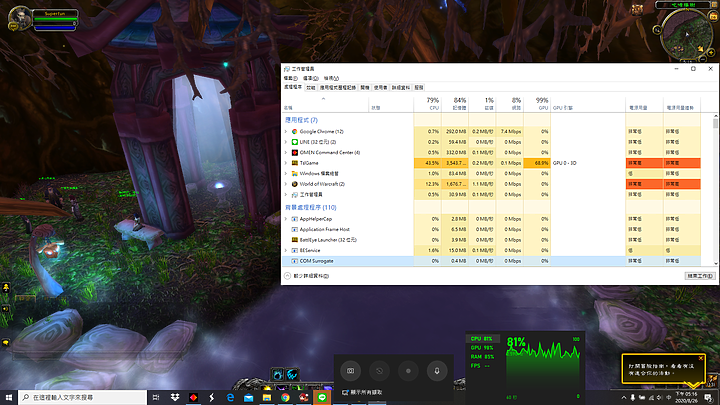Click the TslGame process icon

coord(294,163)
